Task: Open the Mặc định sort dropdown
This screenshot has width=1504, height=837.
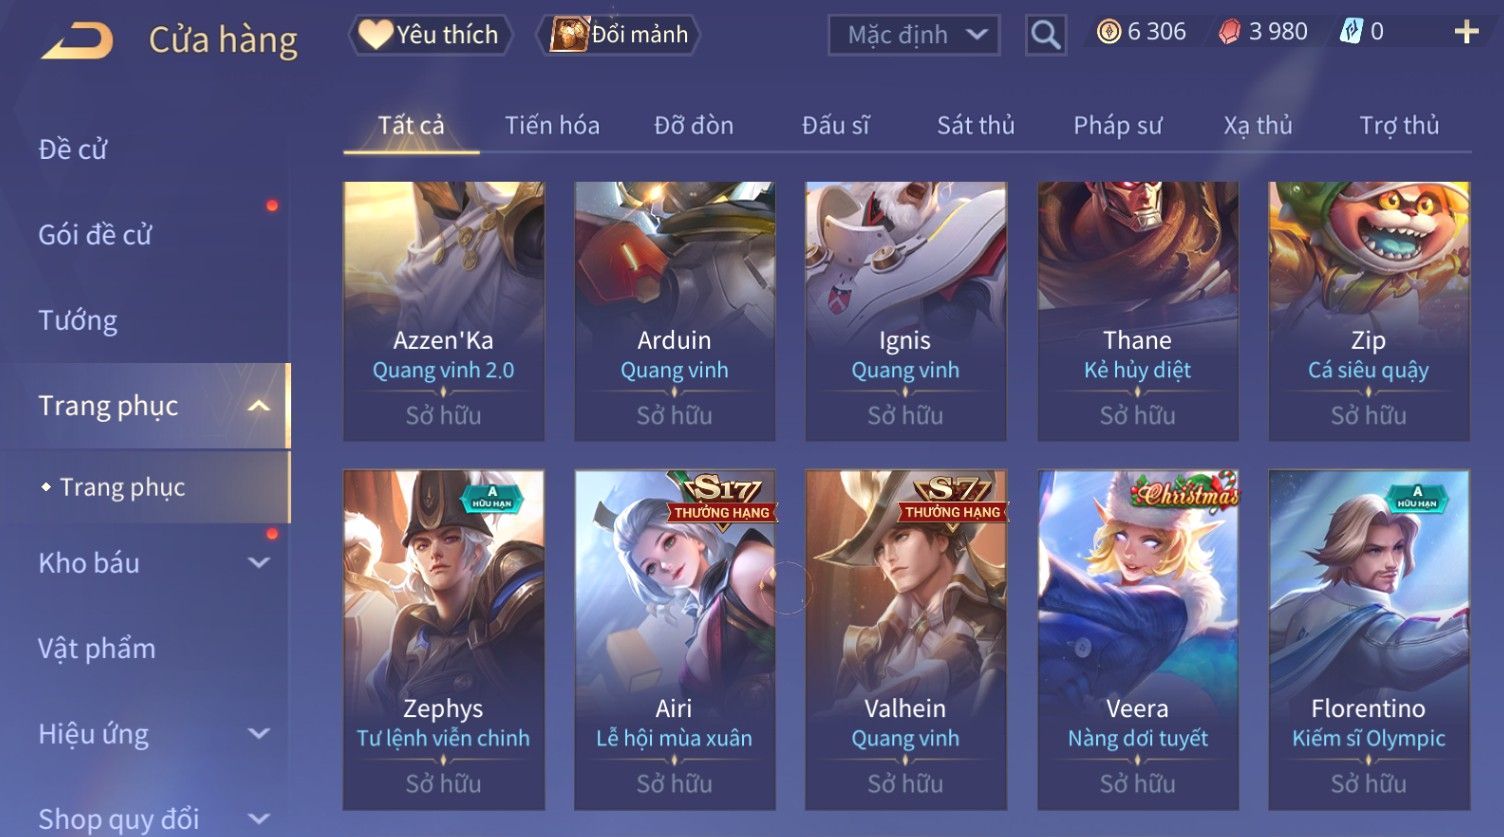Action: click(x=913, y=35)
